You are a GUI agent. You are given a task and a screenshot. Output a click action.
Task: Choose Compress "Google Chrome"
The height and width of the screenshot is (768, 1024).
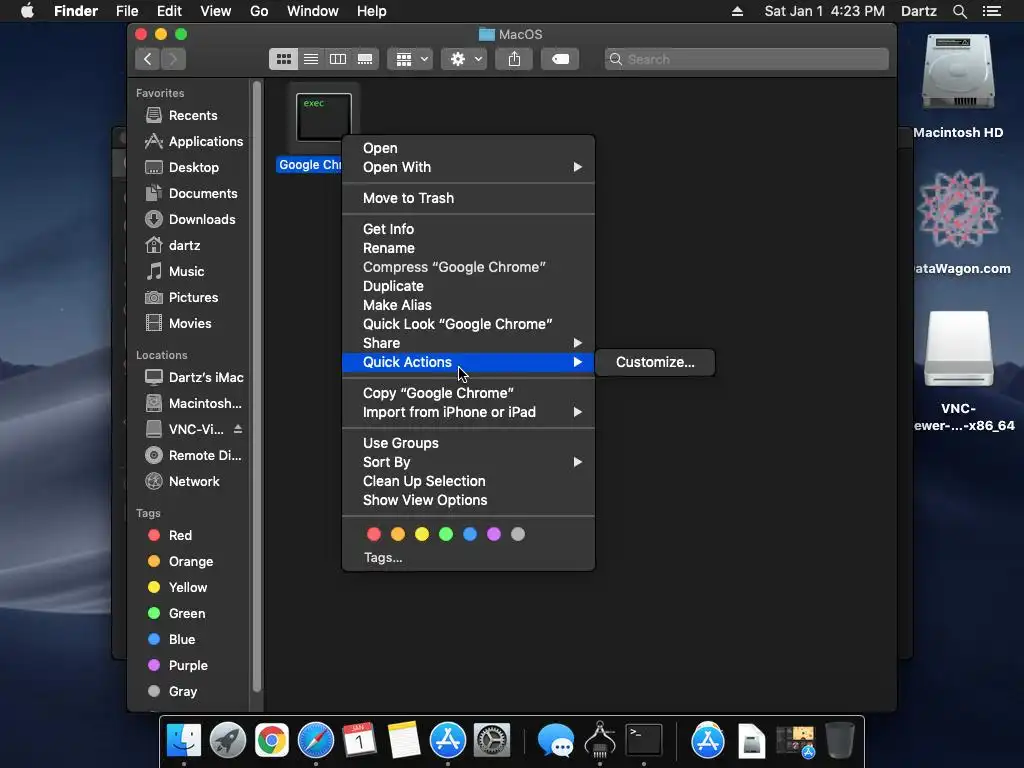click(x=468, y=267)
